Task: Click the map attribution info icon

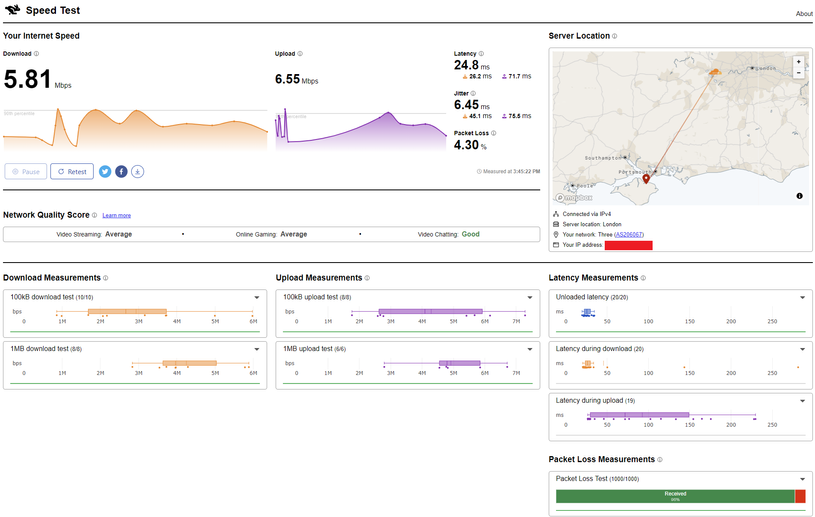Action: [x=799, y=196]
